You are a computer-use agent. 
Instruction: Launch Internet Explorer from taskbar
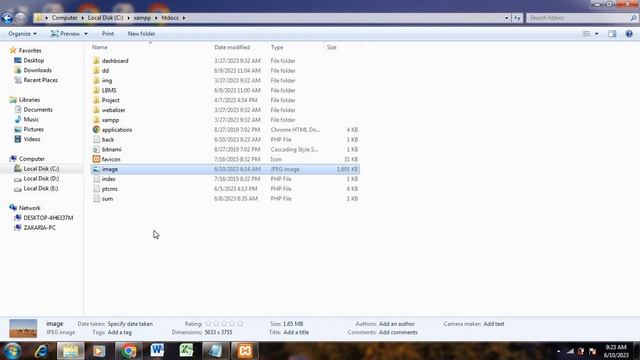pos(42,351)
